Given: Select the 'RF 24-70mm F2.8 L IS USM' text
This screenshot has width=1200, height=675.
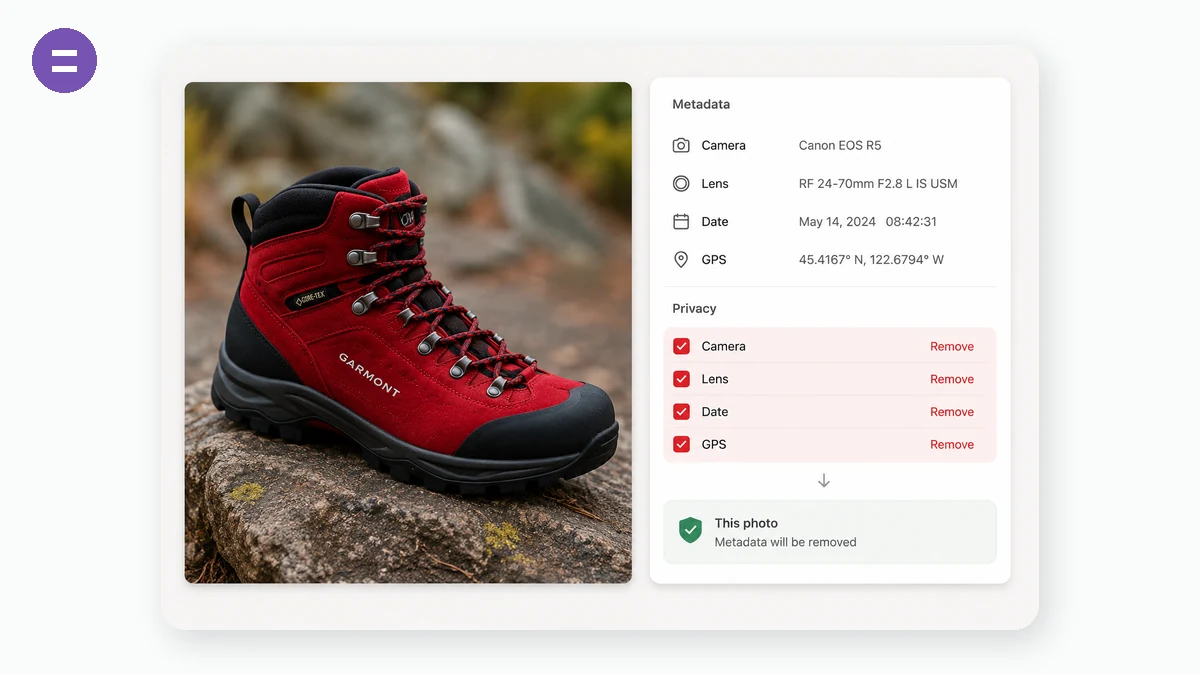Looking at the screenshot, I should [878, 183].
